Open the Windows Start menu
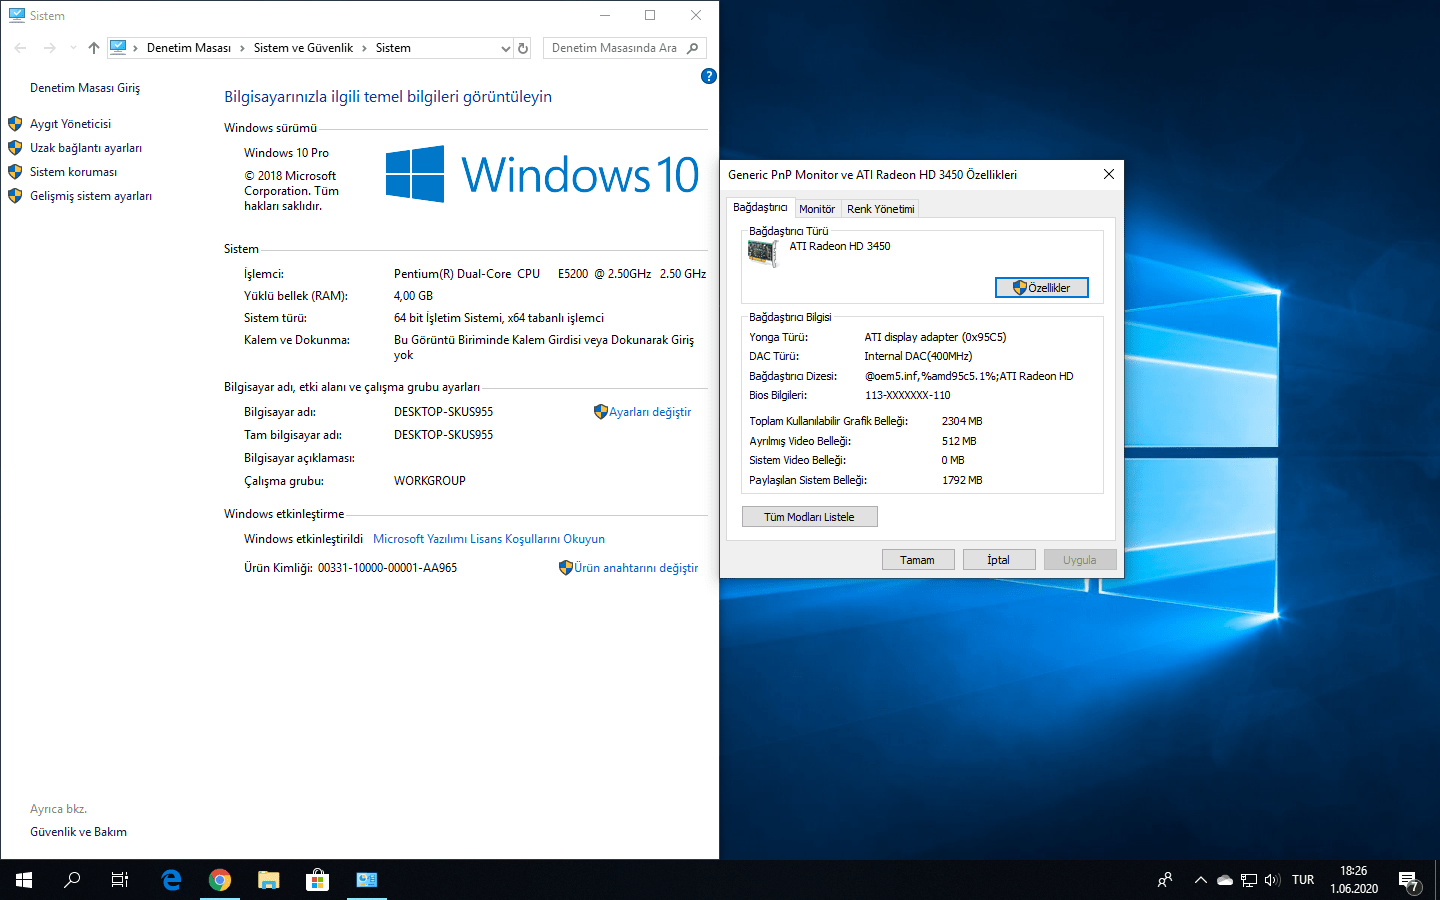 [x=24, y=880]
